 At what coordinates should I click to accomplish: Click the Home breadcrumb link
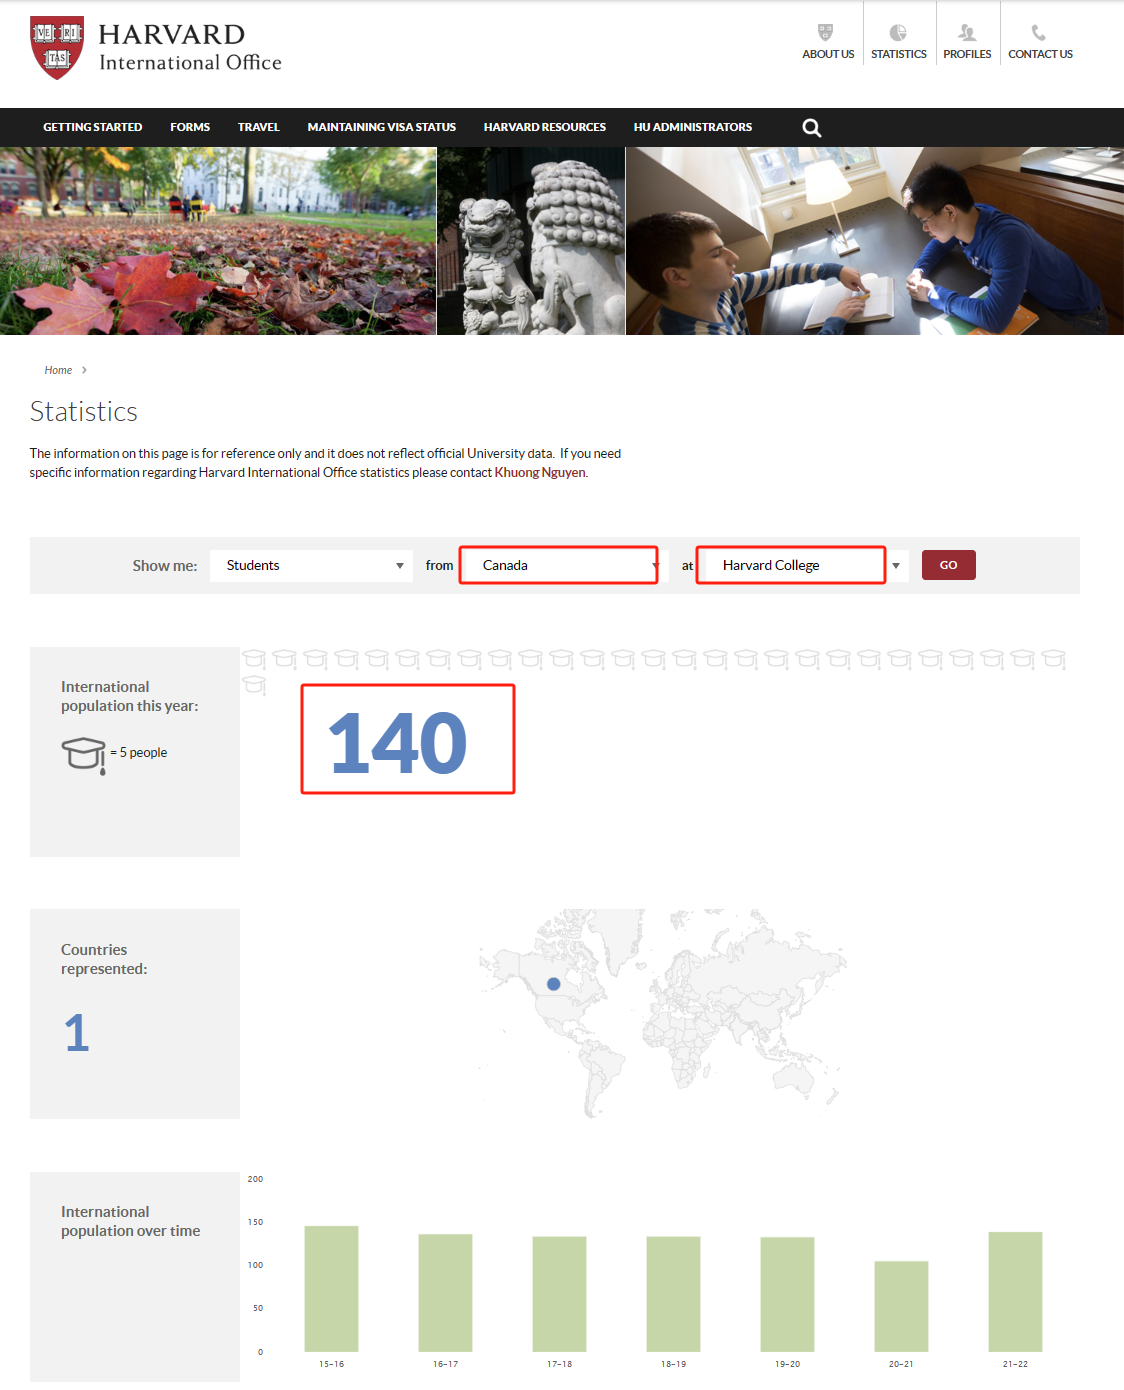58,370
